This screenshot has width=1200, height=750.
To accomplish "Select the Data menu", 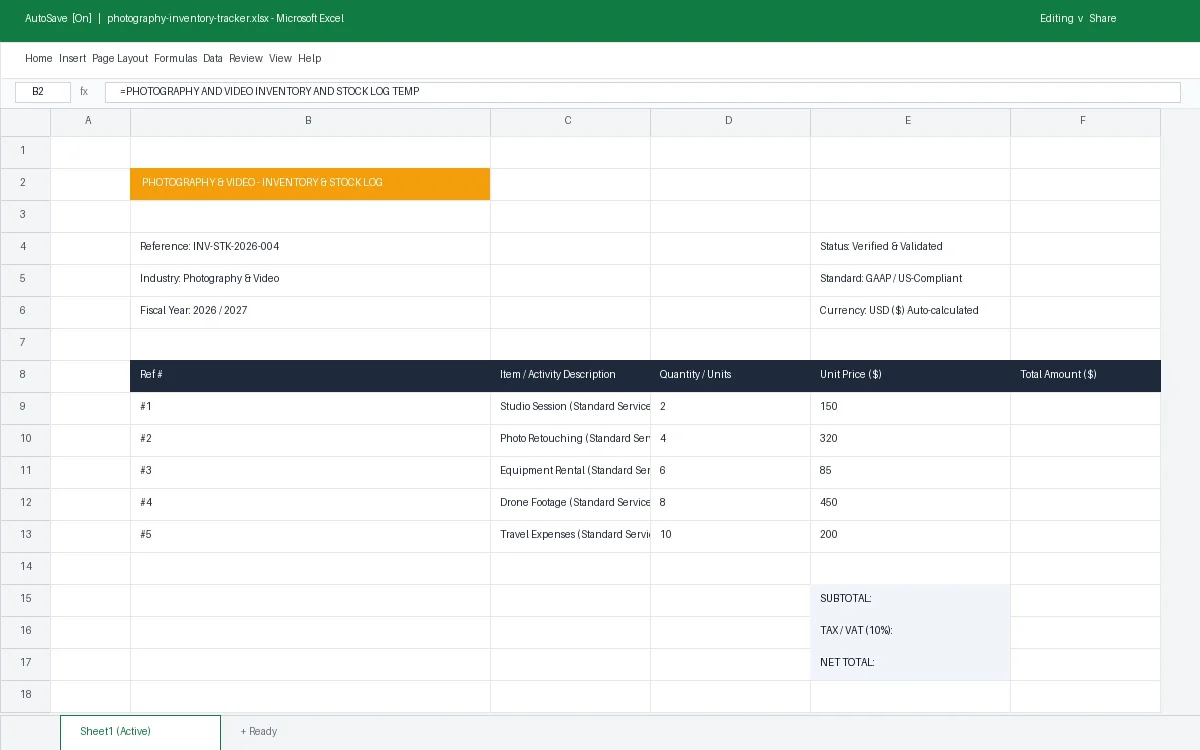I will pyautogui.click(x=213, y=59).
